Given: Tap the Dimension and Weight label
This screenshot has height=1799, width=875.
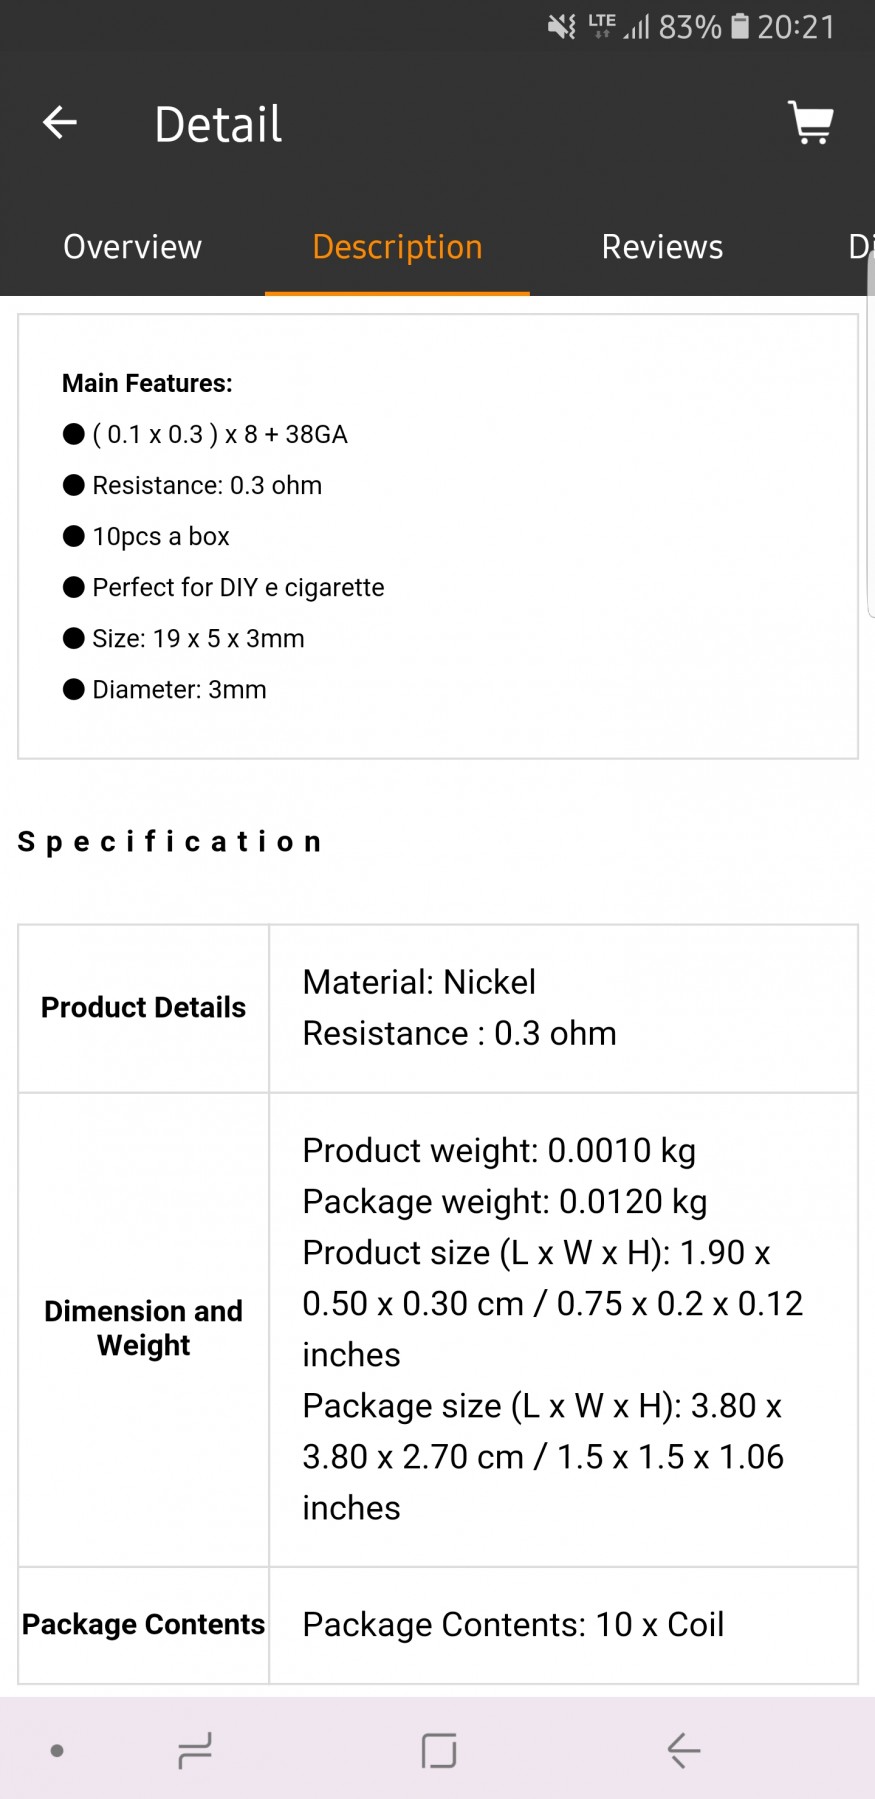Looking at the screenshot, I should pyautogui.click(x=143, y=1328).
